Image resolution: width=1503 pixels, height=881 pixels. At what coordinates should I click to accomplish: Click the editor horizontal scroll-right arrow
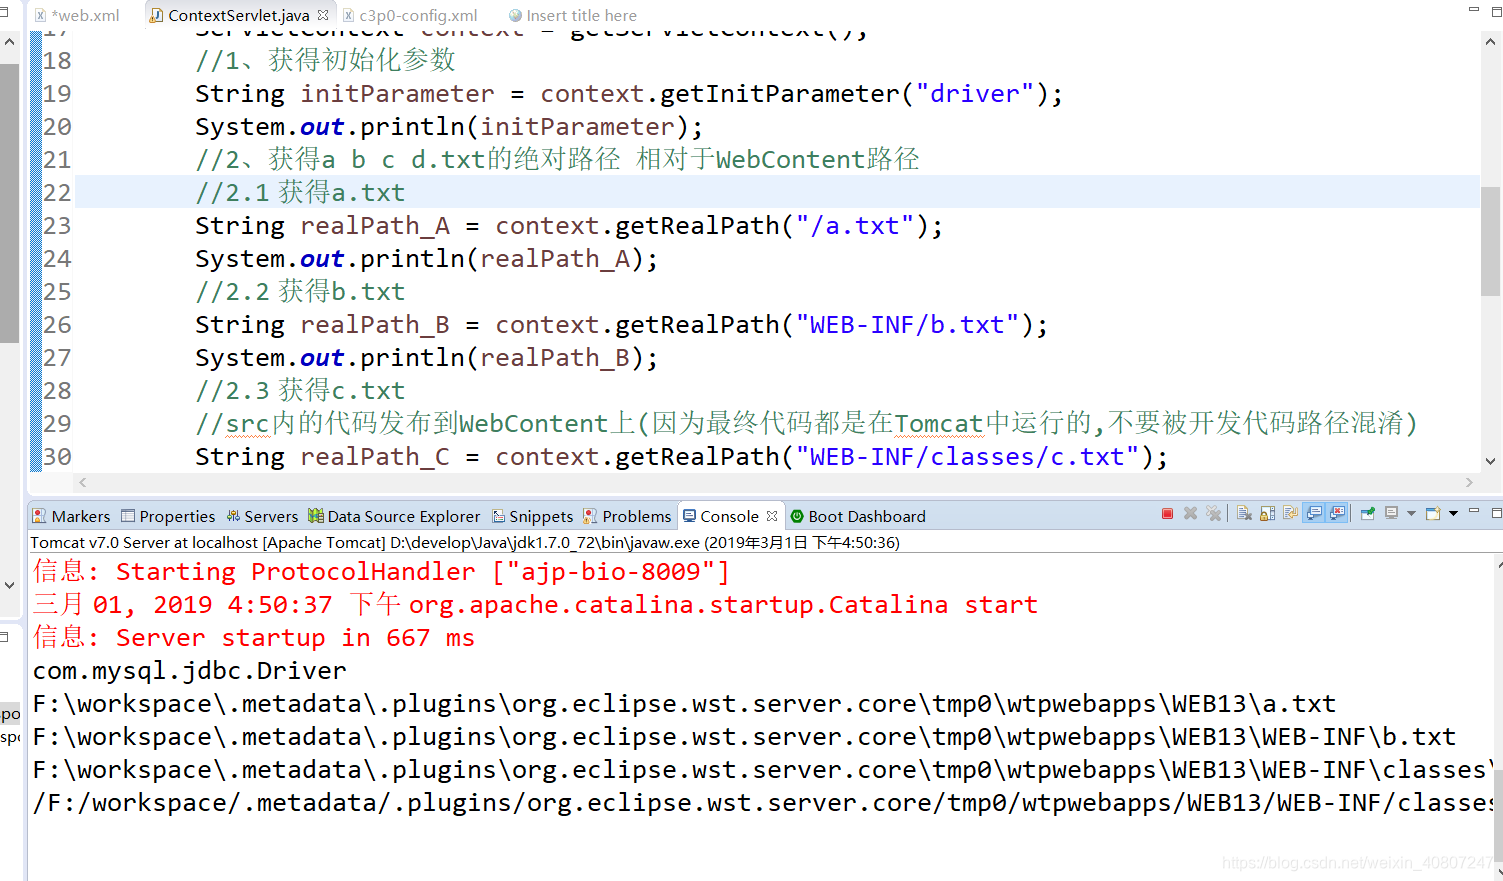click(x=1469, y=482)
